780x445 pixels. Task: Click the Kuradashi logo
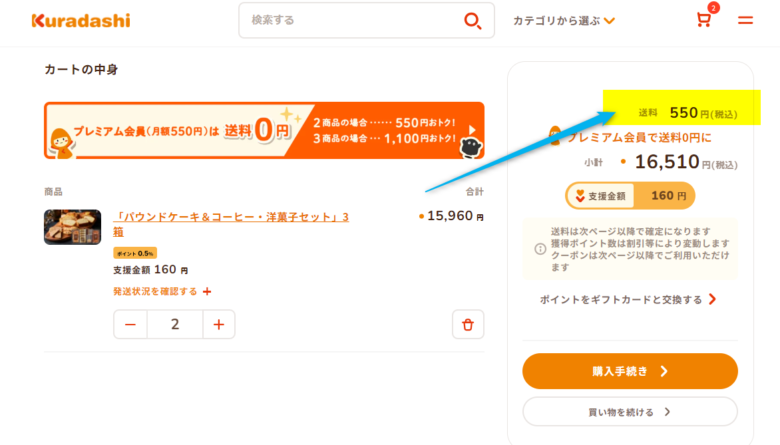tap(81, 20)
